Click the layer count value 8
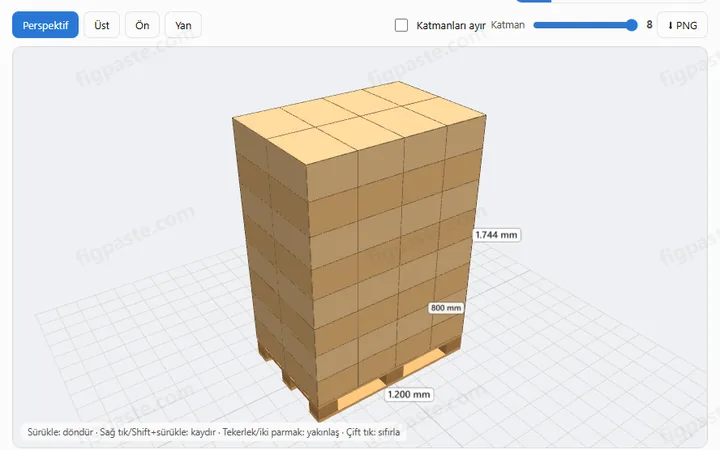 [649, 25]
